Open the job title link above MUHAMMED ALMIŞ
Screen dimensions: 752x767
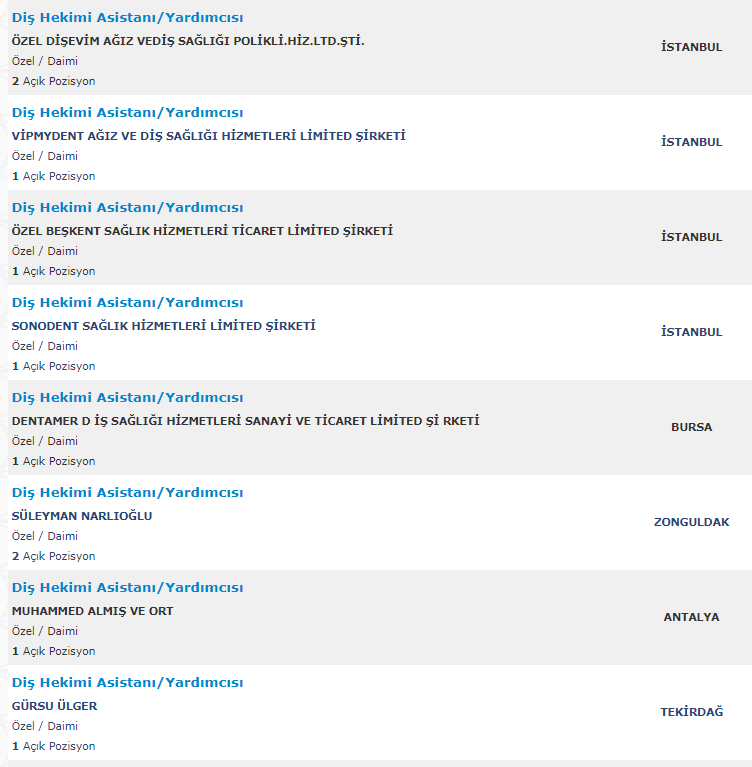[x=127, y=588]
